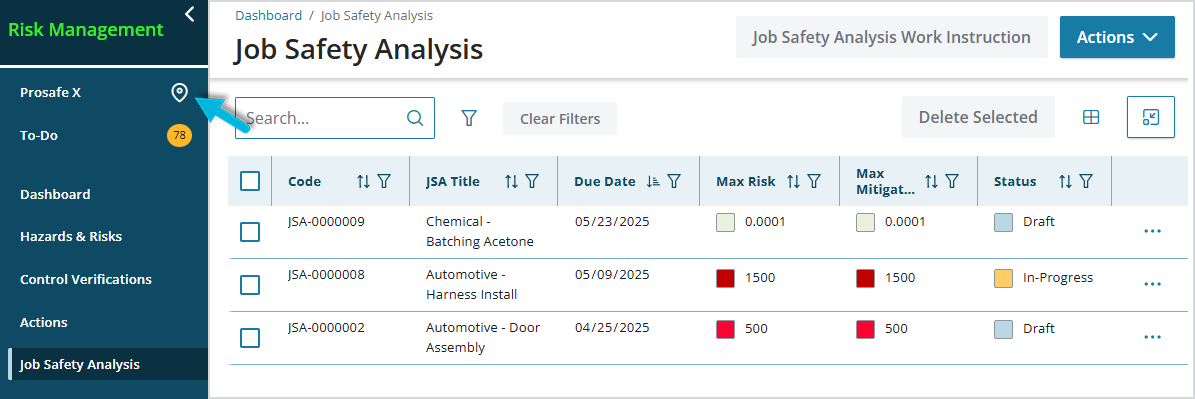Open the three-dot menu for JSA-0000002
The width and height of the screenshot is (1195, 399).
[x=1152, y=337]
